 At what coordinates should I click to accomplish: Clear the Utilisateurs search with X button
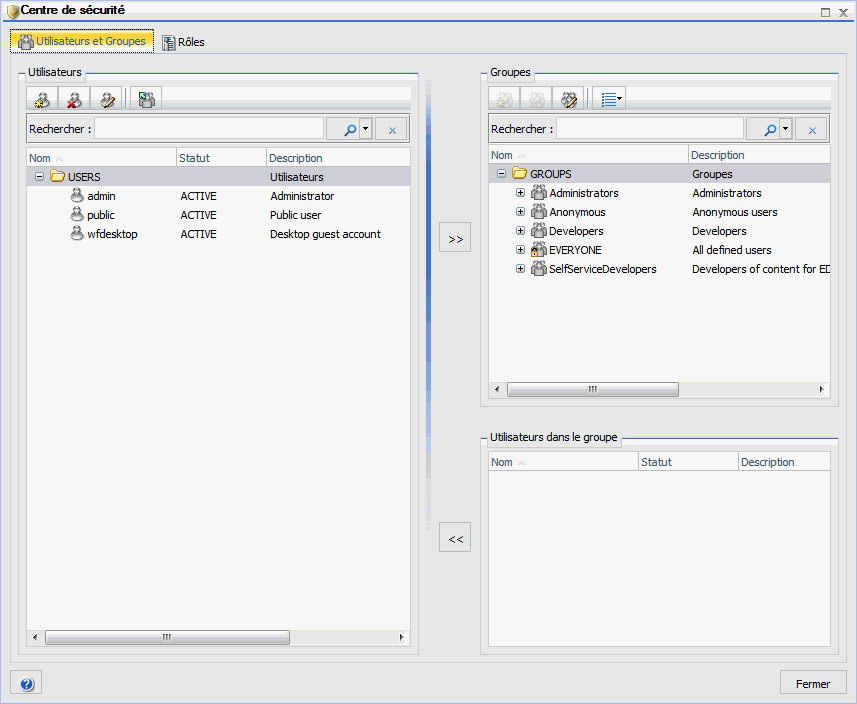point(392,130)
